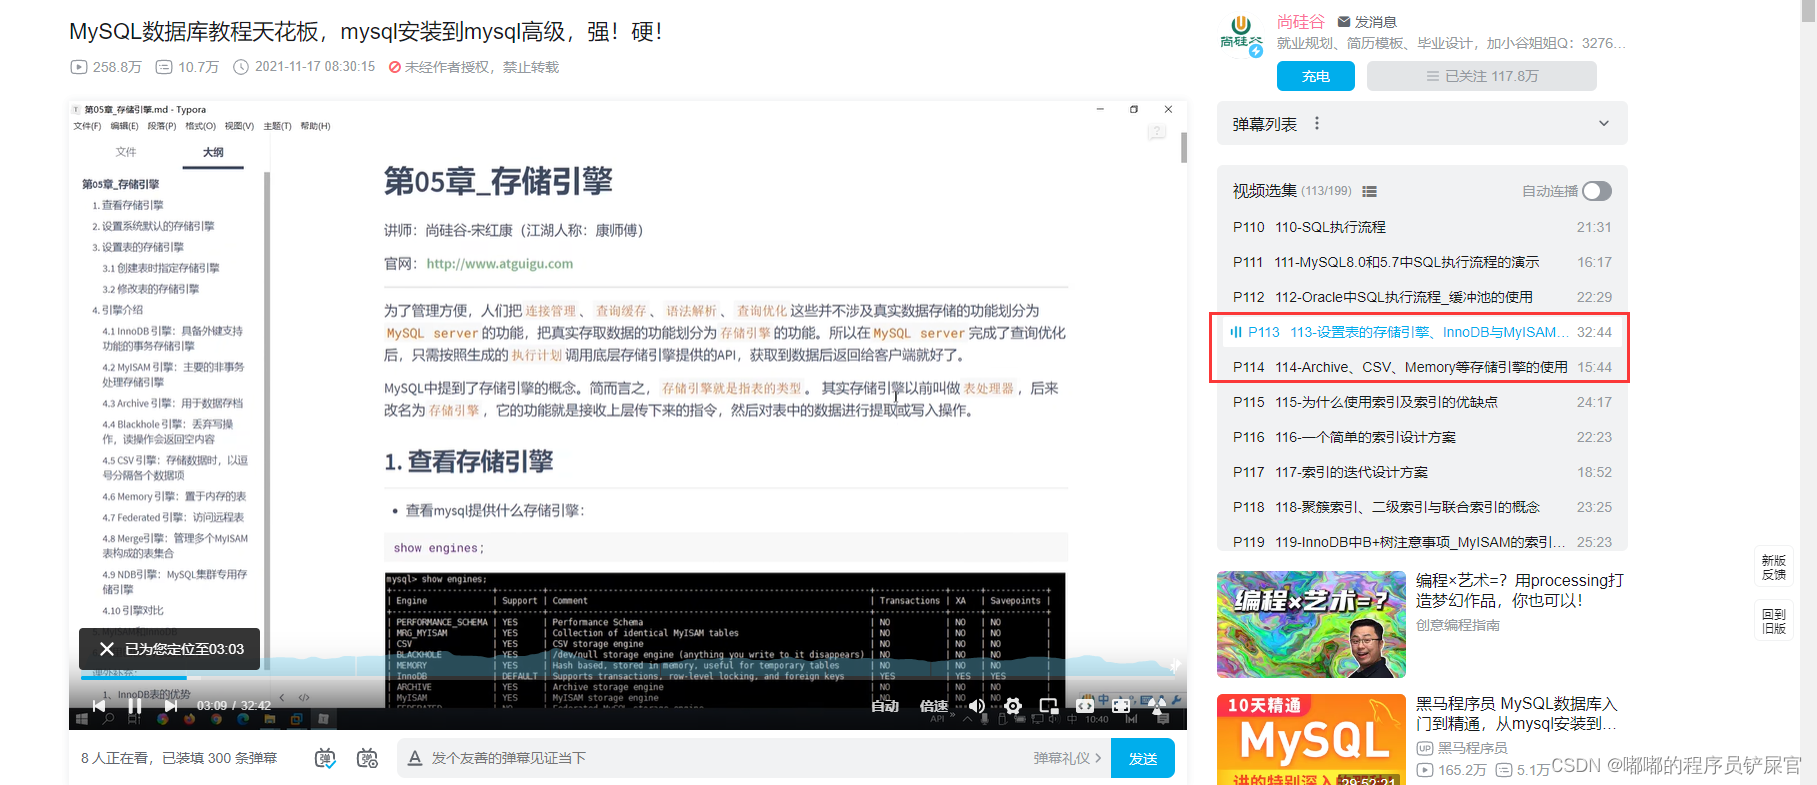Click 回到旧版 button

(x=1774, y=621)
